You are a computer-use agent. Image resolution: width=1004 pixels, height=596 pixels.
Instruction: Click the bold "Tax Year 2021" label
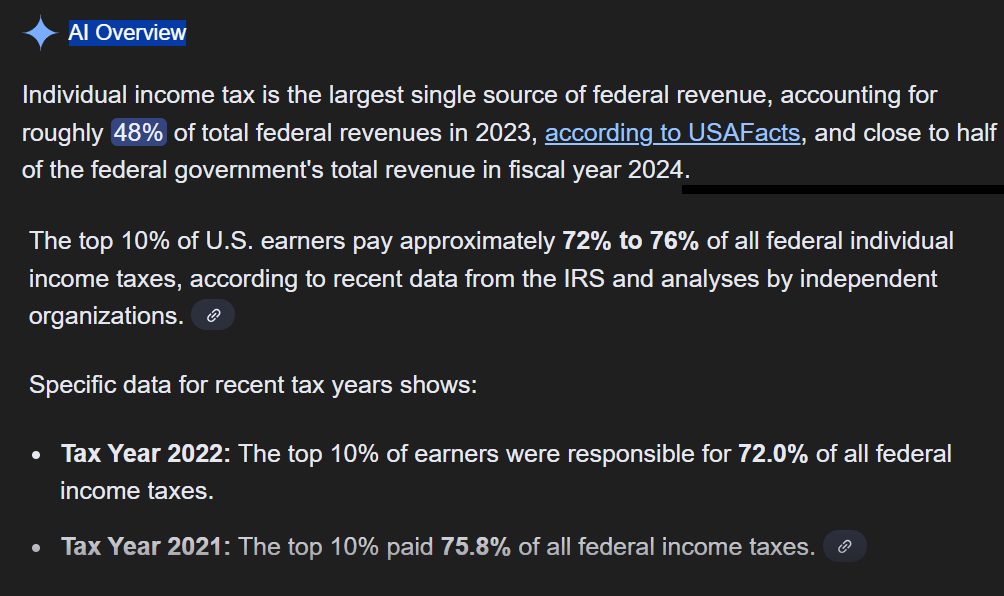click(x=145, y=546)
